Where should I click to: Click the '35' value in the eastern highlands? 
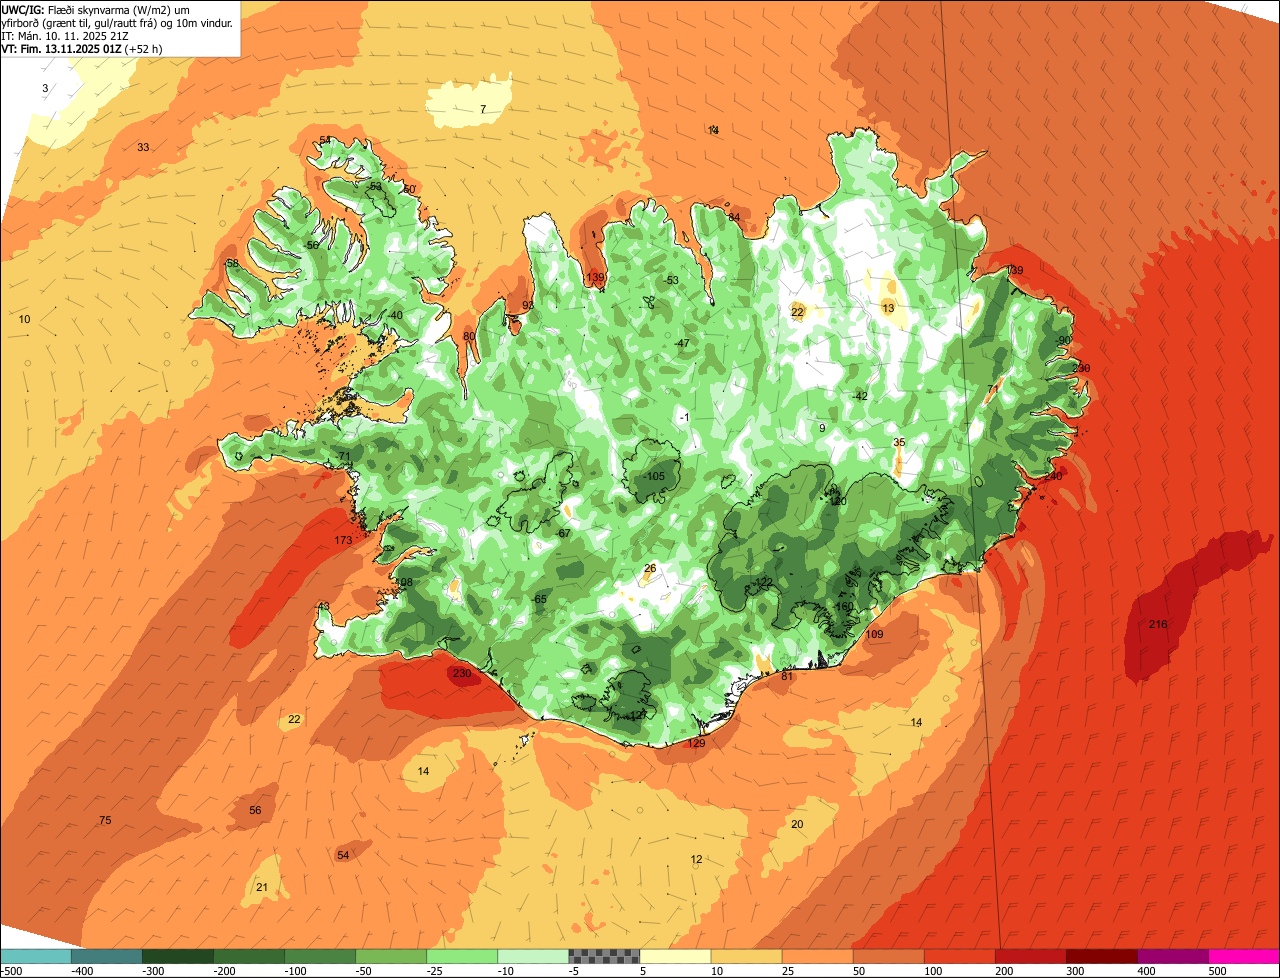(x=899, y=443)
